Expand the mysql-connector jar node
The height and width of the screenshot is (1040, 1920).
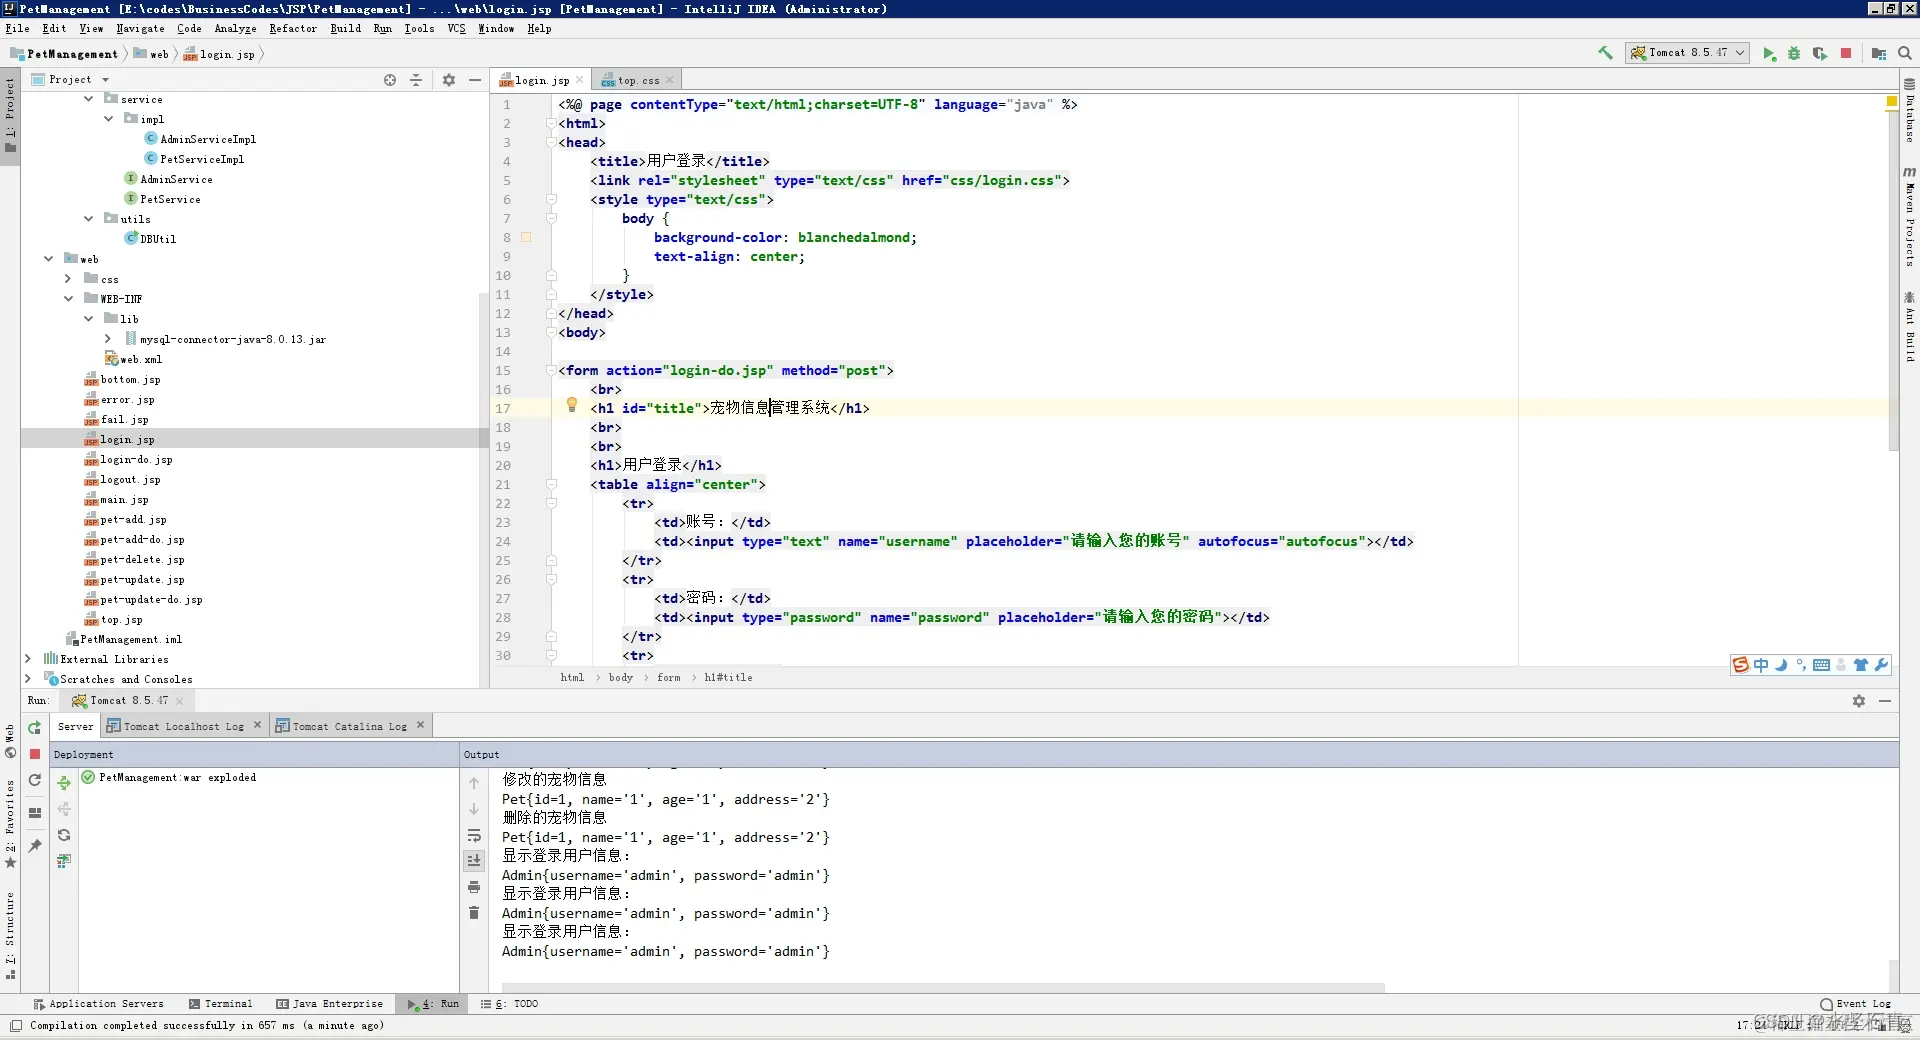pos(108,339)
